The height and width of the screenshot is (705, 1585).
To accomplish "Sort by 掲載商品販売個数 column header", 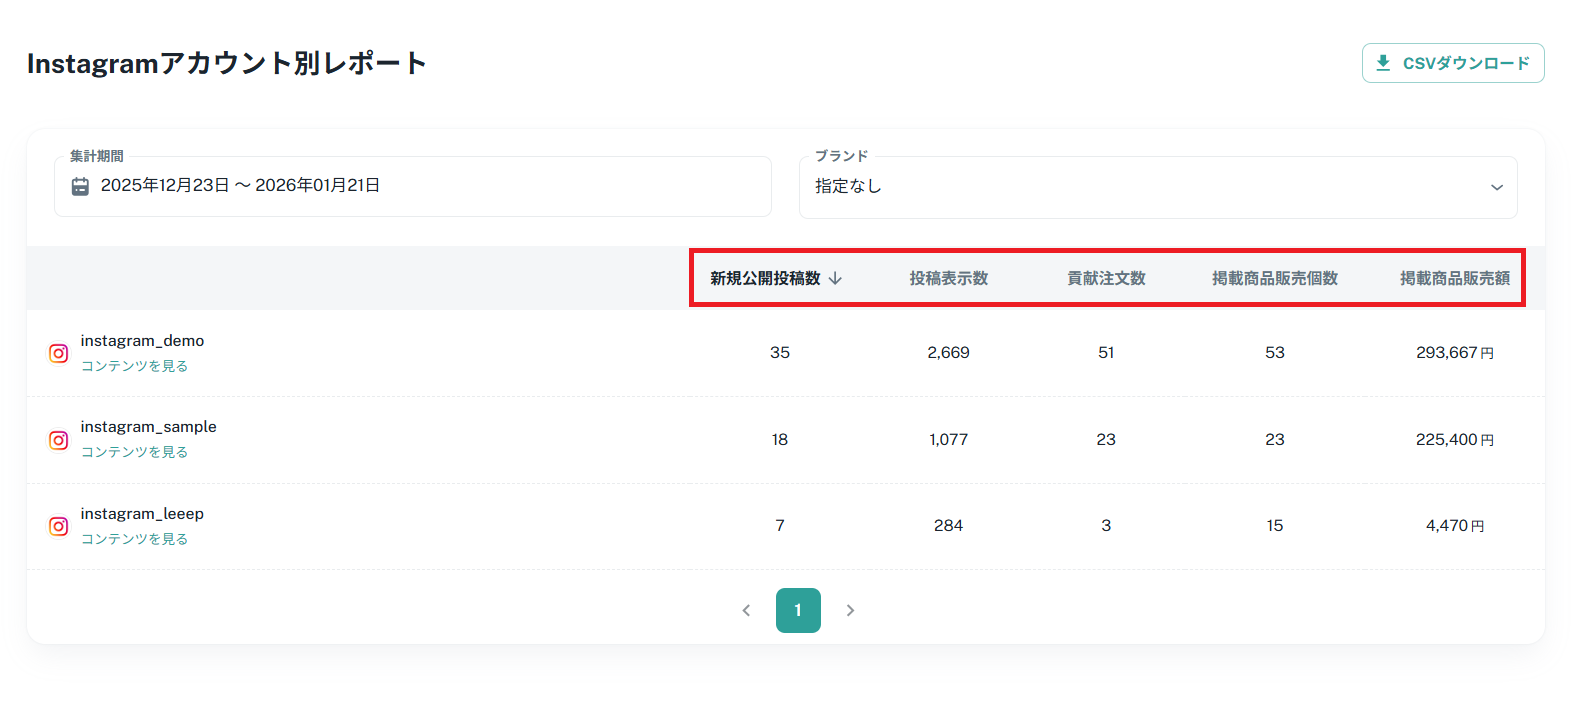I will point(1274,278).
